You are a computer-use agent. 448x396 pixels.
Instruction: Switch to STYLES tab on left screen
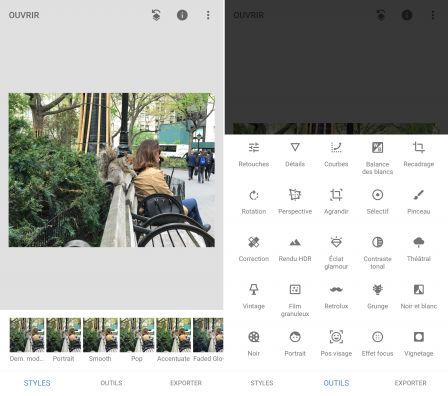pyautogui.click(x=37, y=383)
